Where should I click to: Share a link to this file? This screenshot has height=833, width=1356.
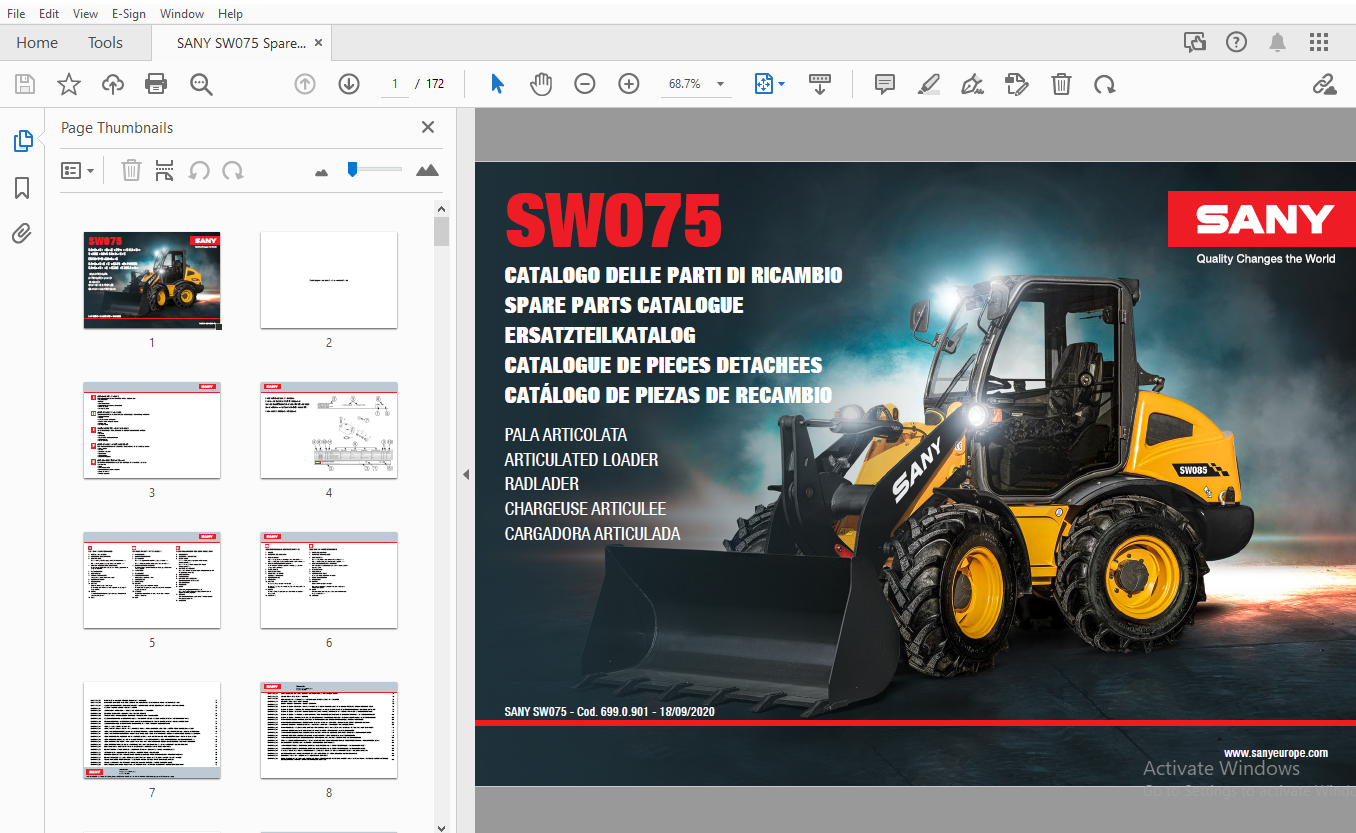1325,84
